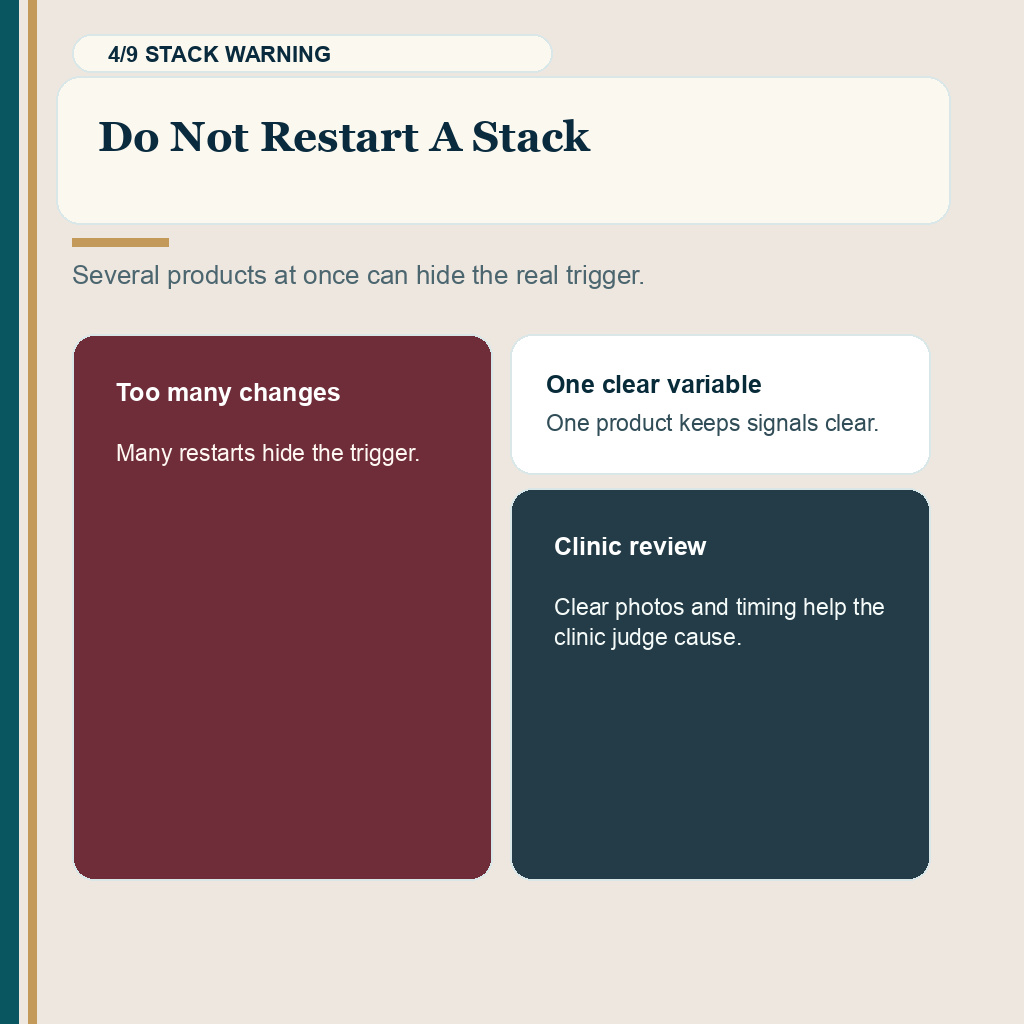Open the navy Clinic review card

coord(720,684)
